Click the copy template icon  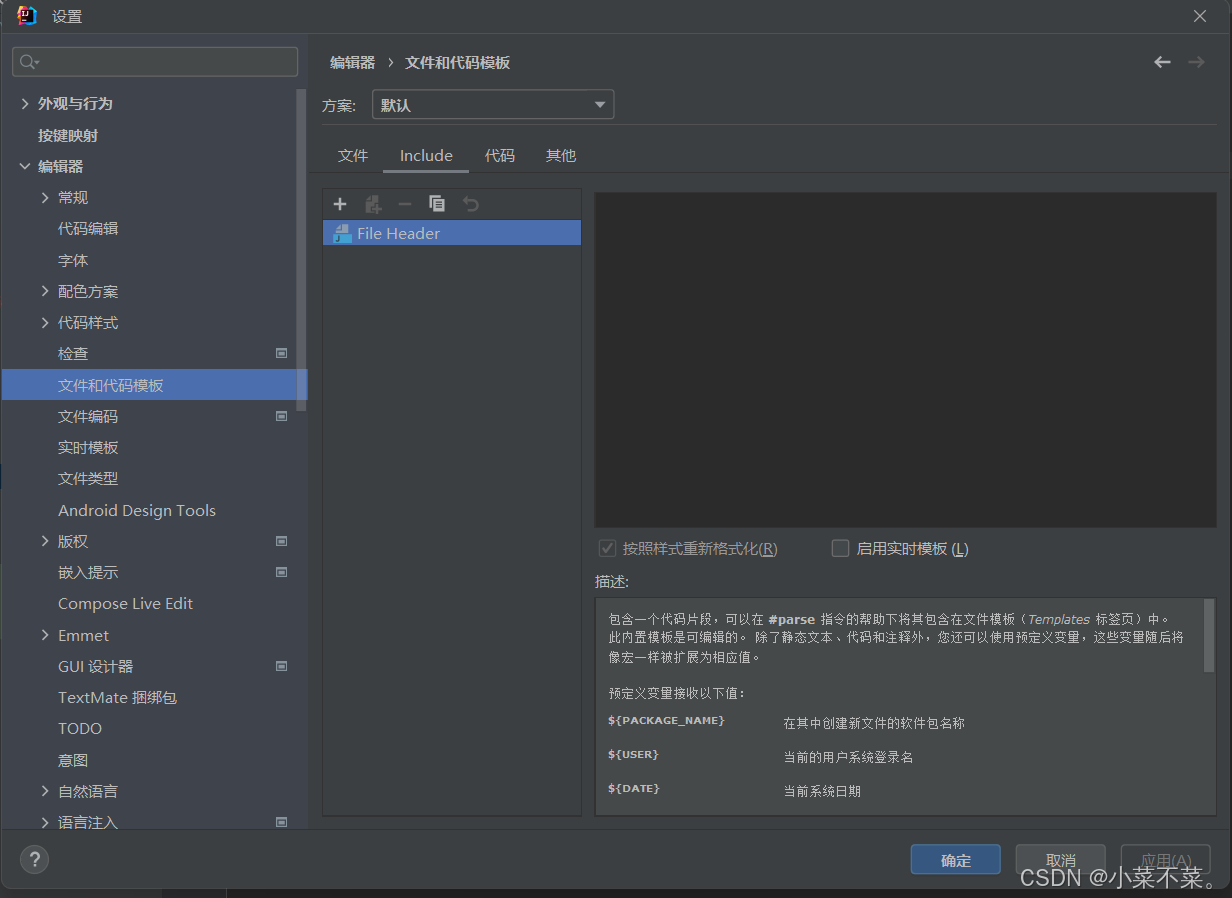(x=437, y=204)
